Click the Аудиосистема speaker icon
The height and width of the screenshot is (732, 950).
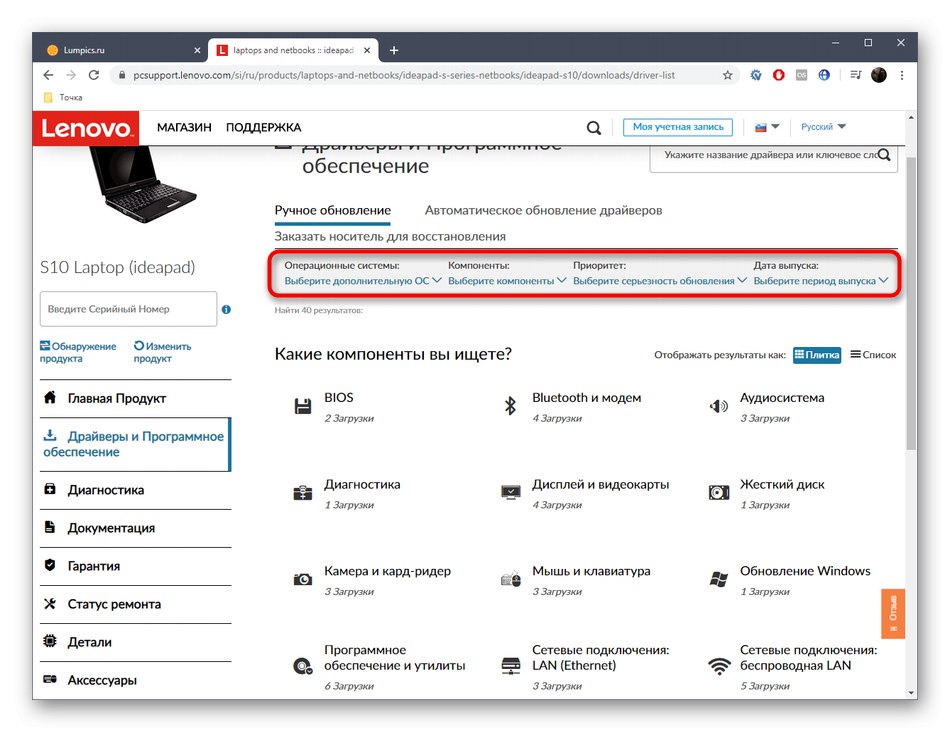coord(719,406)
